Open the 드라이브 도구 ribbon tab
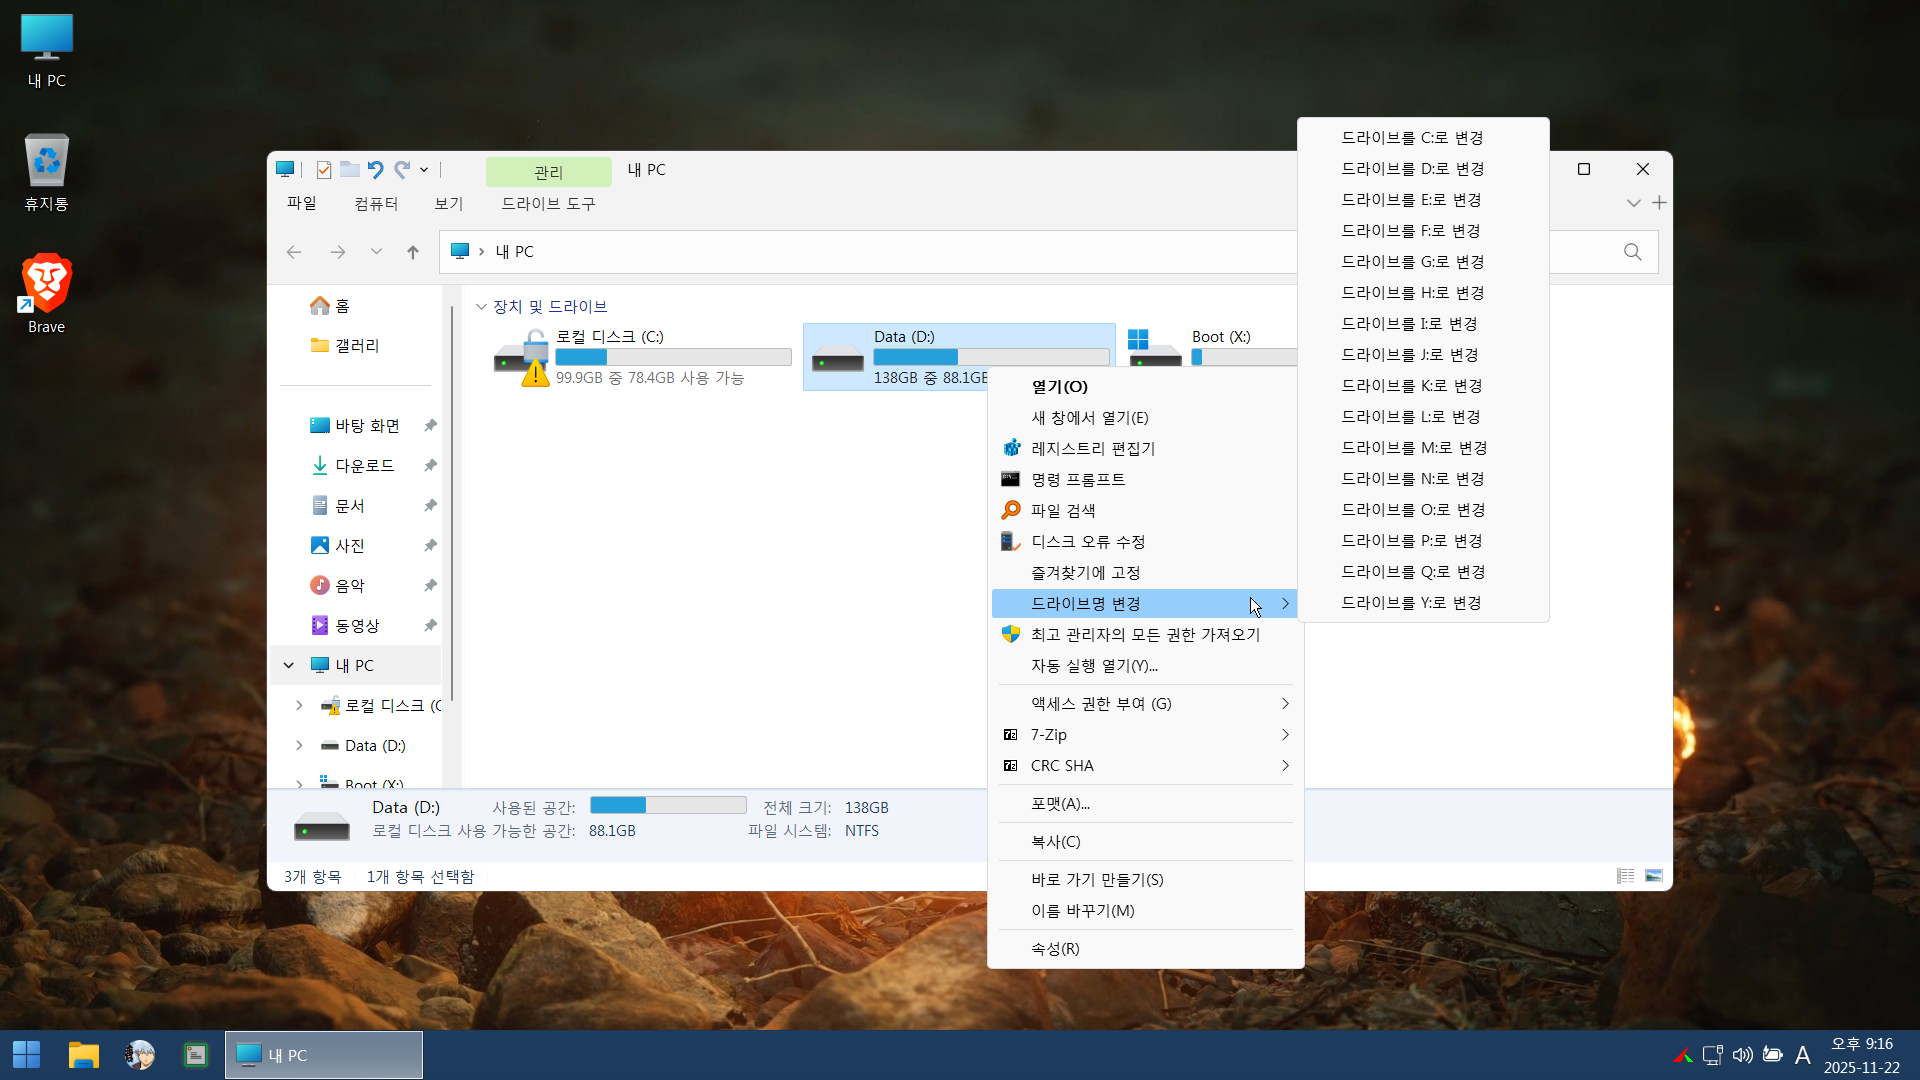Image resolution: width=1920 pixels, height=1080 pixels. pyautogui.click(x=547, y=204)
